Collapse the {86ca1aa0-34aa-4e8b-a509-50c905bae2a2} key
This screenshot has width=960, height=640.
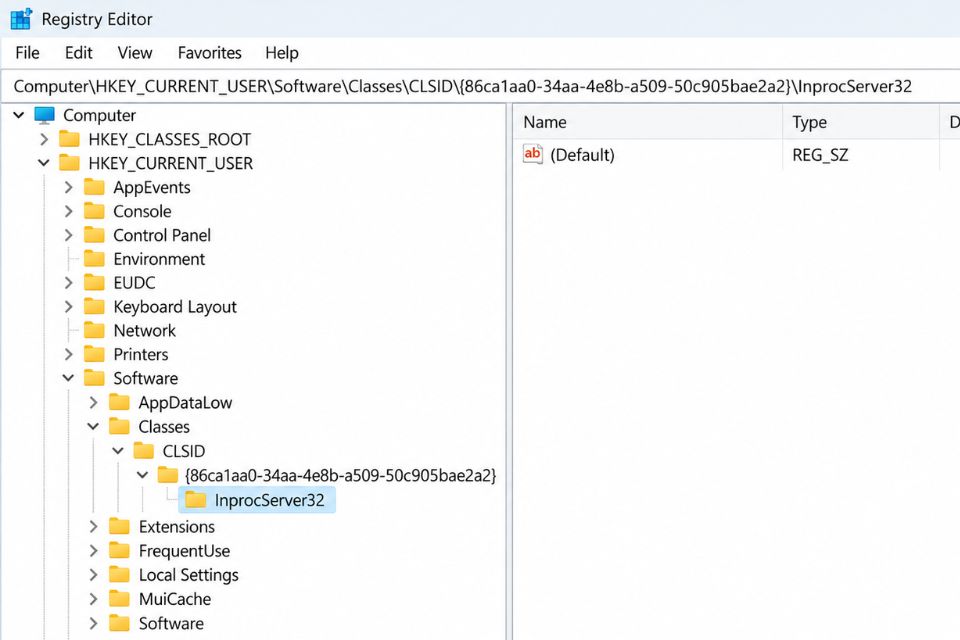pyautogui.click(x=143, y=475)
